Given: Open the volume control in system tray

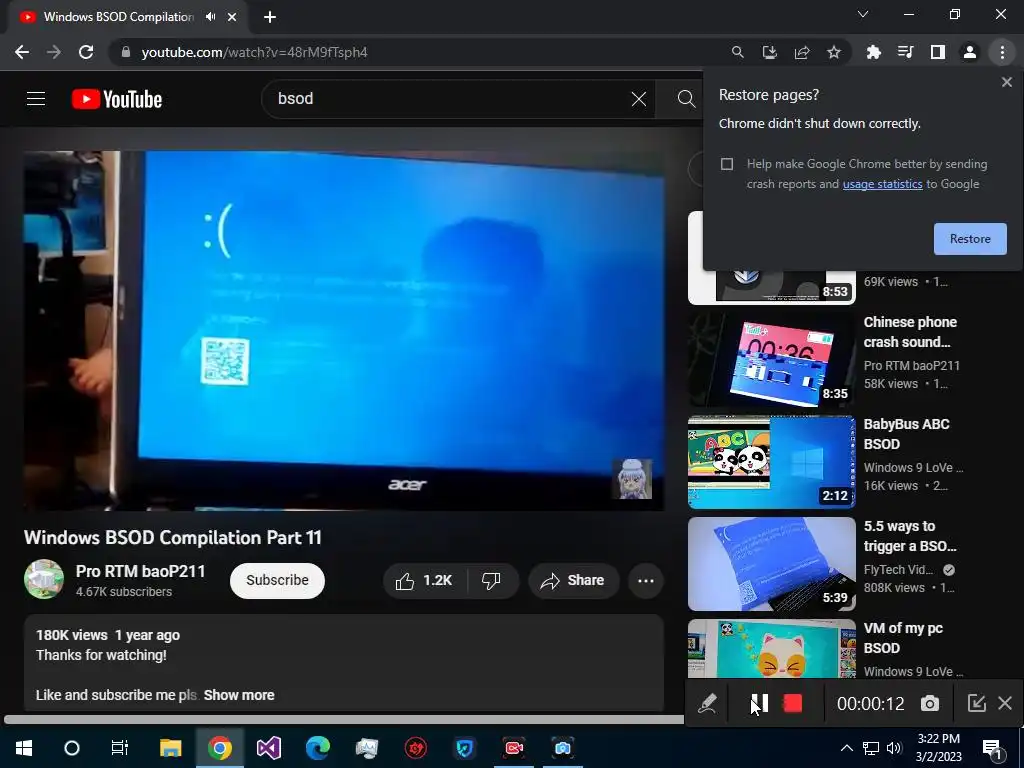Looking at the screenshot, I should pos(894,748).
